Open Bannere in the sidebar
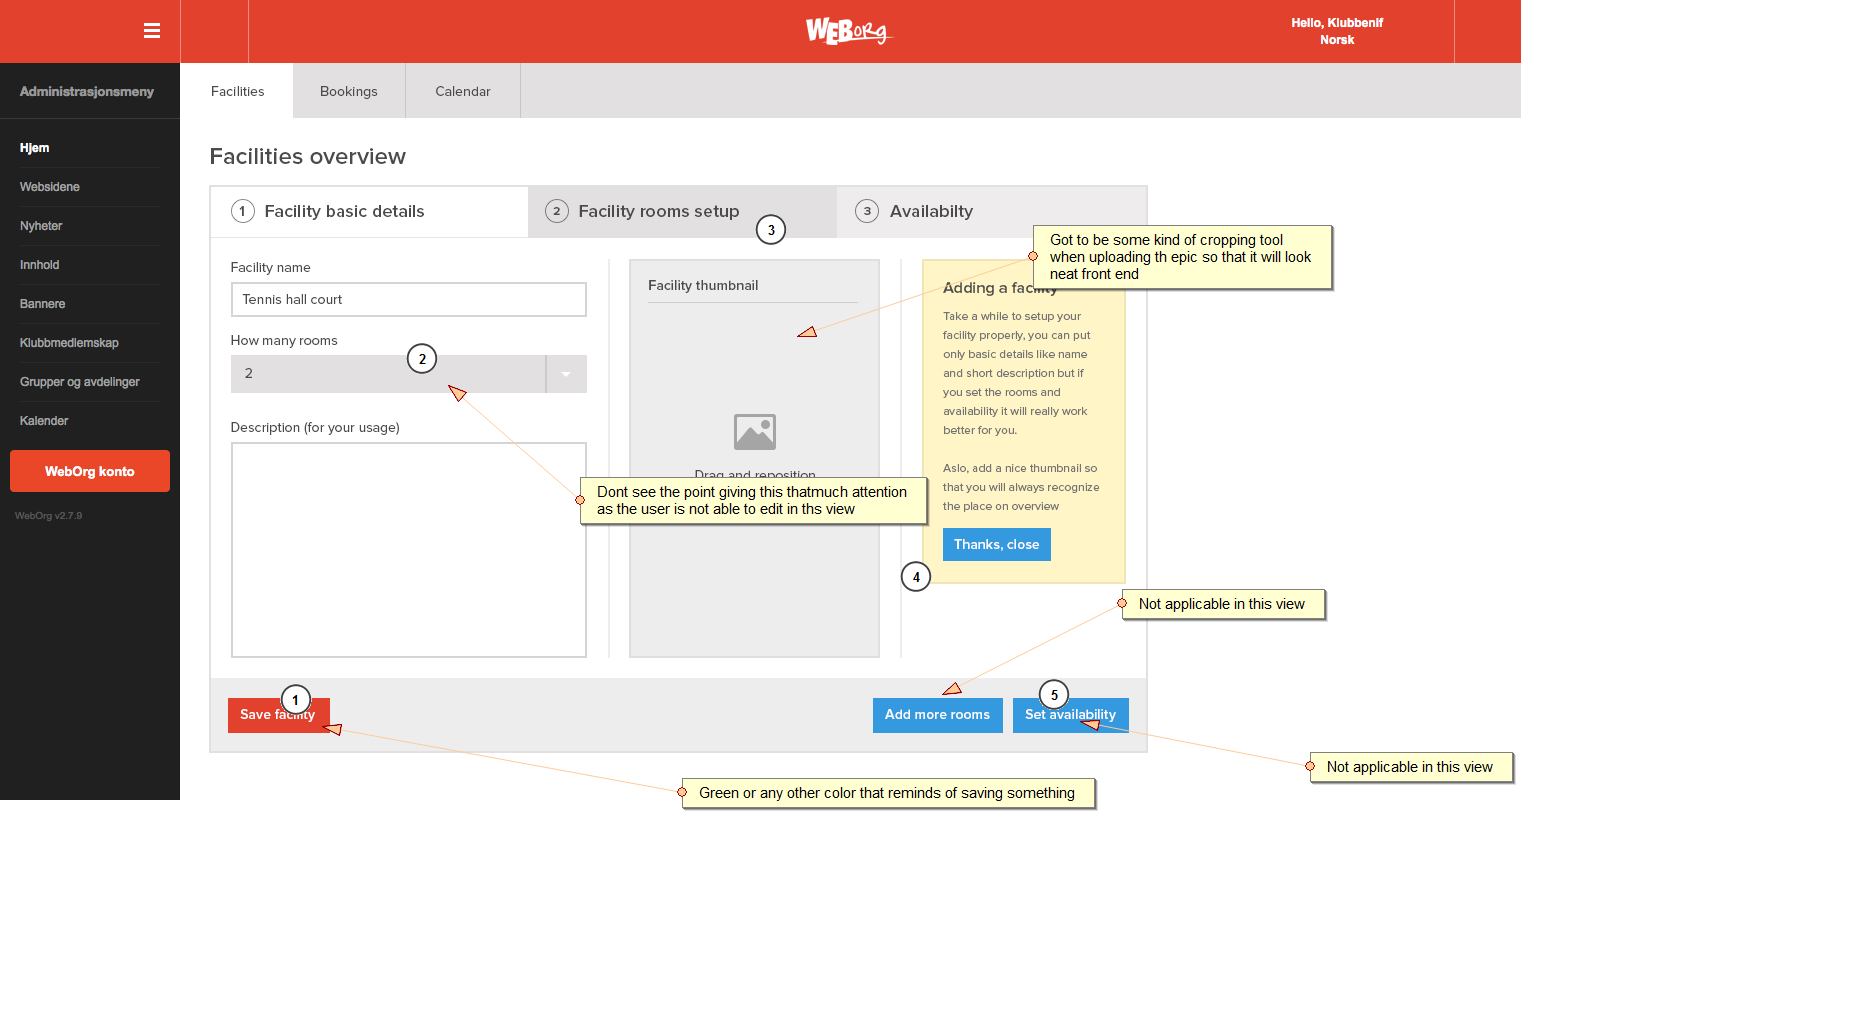1858x1011 pixels. tap(43, 304)
